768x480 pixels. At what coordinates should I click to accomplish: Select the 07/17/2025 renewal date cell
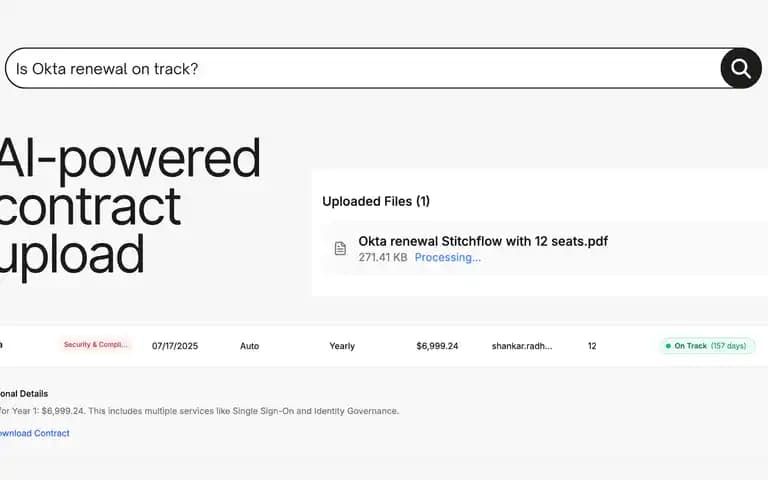coord(175,346)
